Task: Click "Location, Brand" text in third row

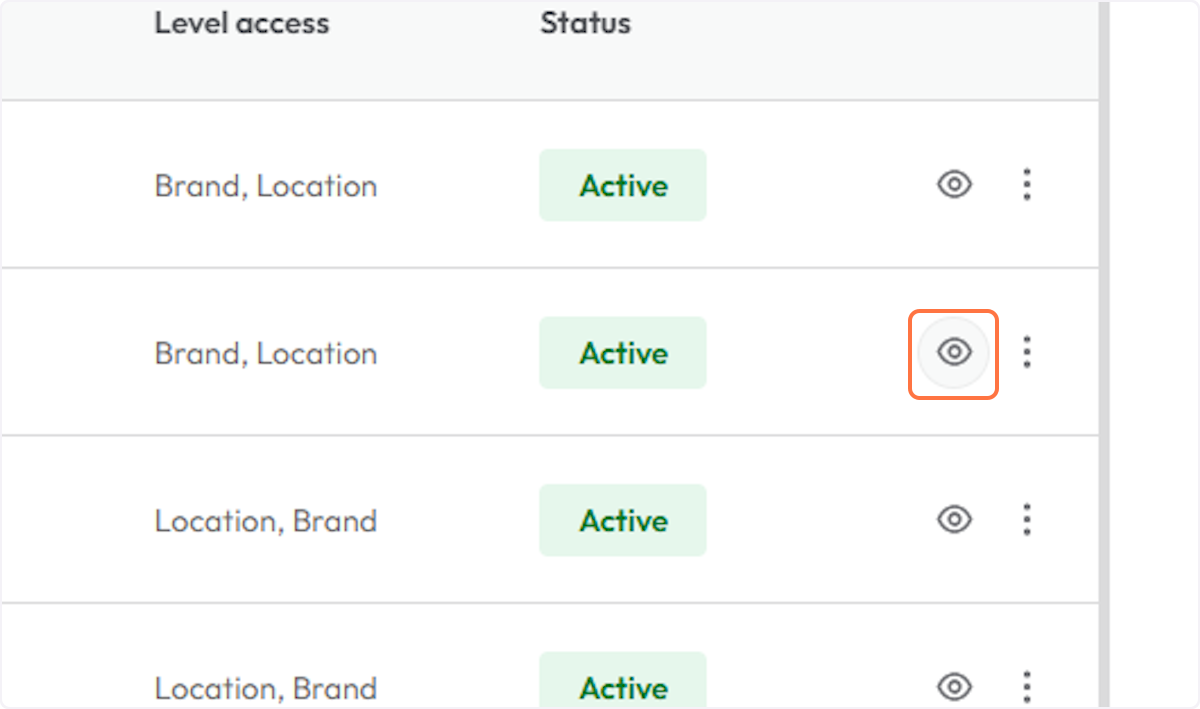Action: pyautogui.click(x=265, y=521)
